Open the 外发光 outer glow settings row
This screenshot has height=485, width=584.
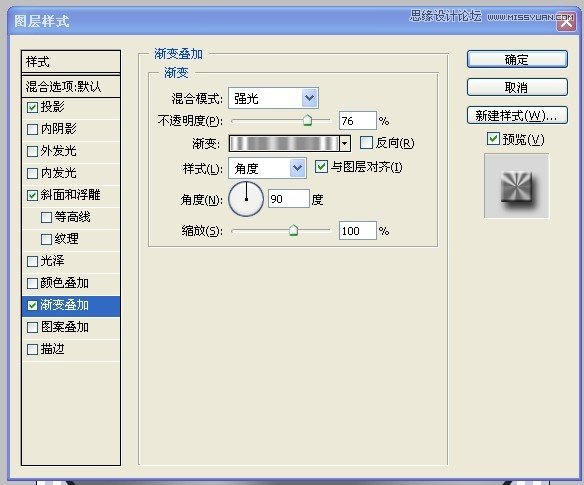point(71,152)
